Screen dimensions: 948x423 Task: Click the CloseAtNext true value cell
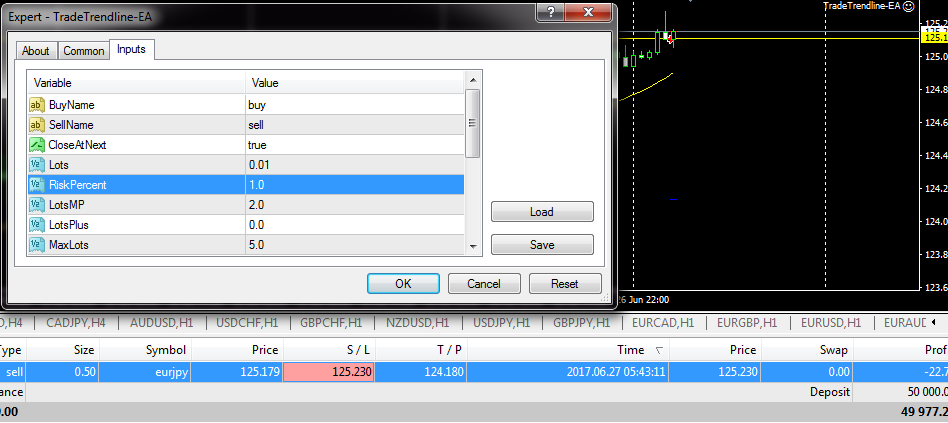(x=355, y=144)
